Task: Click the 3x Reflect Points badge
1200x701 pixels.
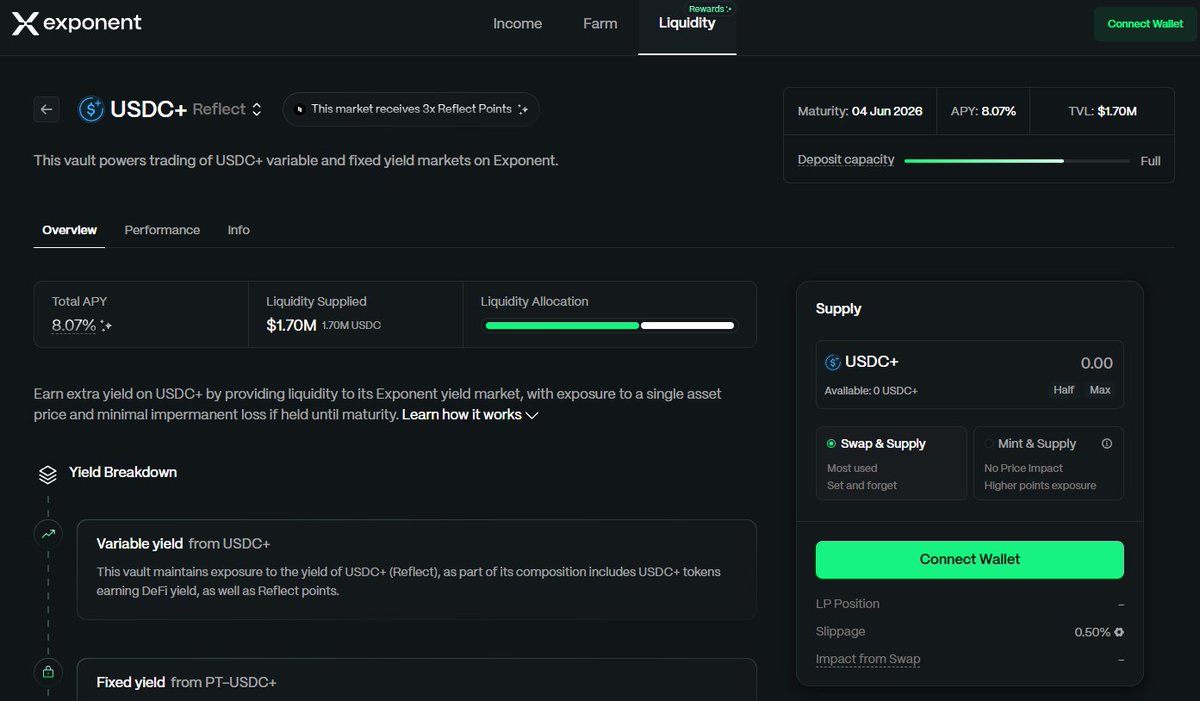Action: 411,109
